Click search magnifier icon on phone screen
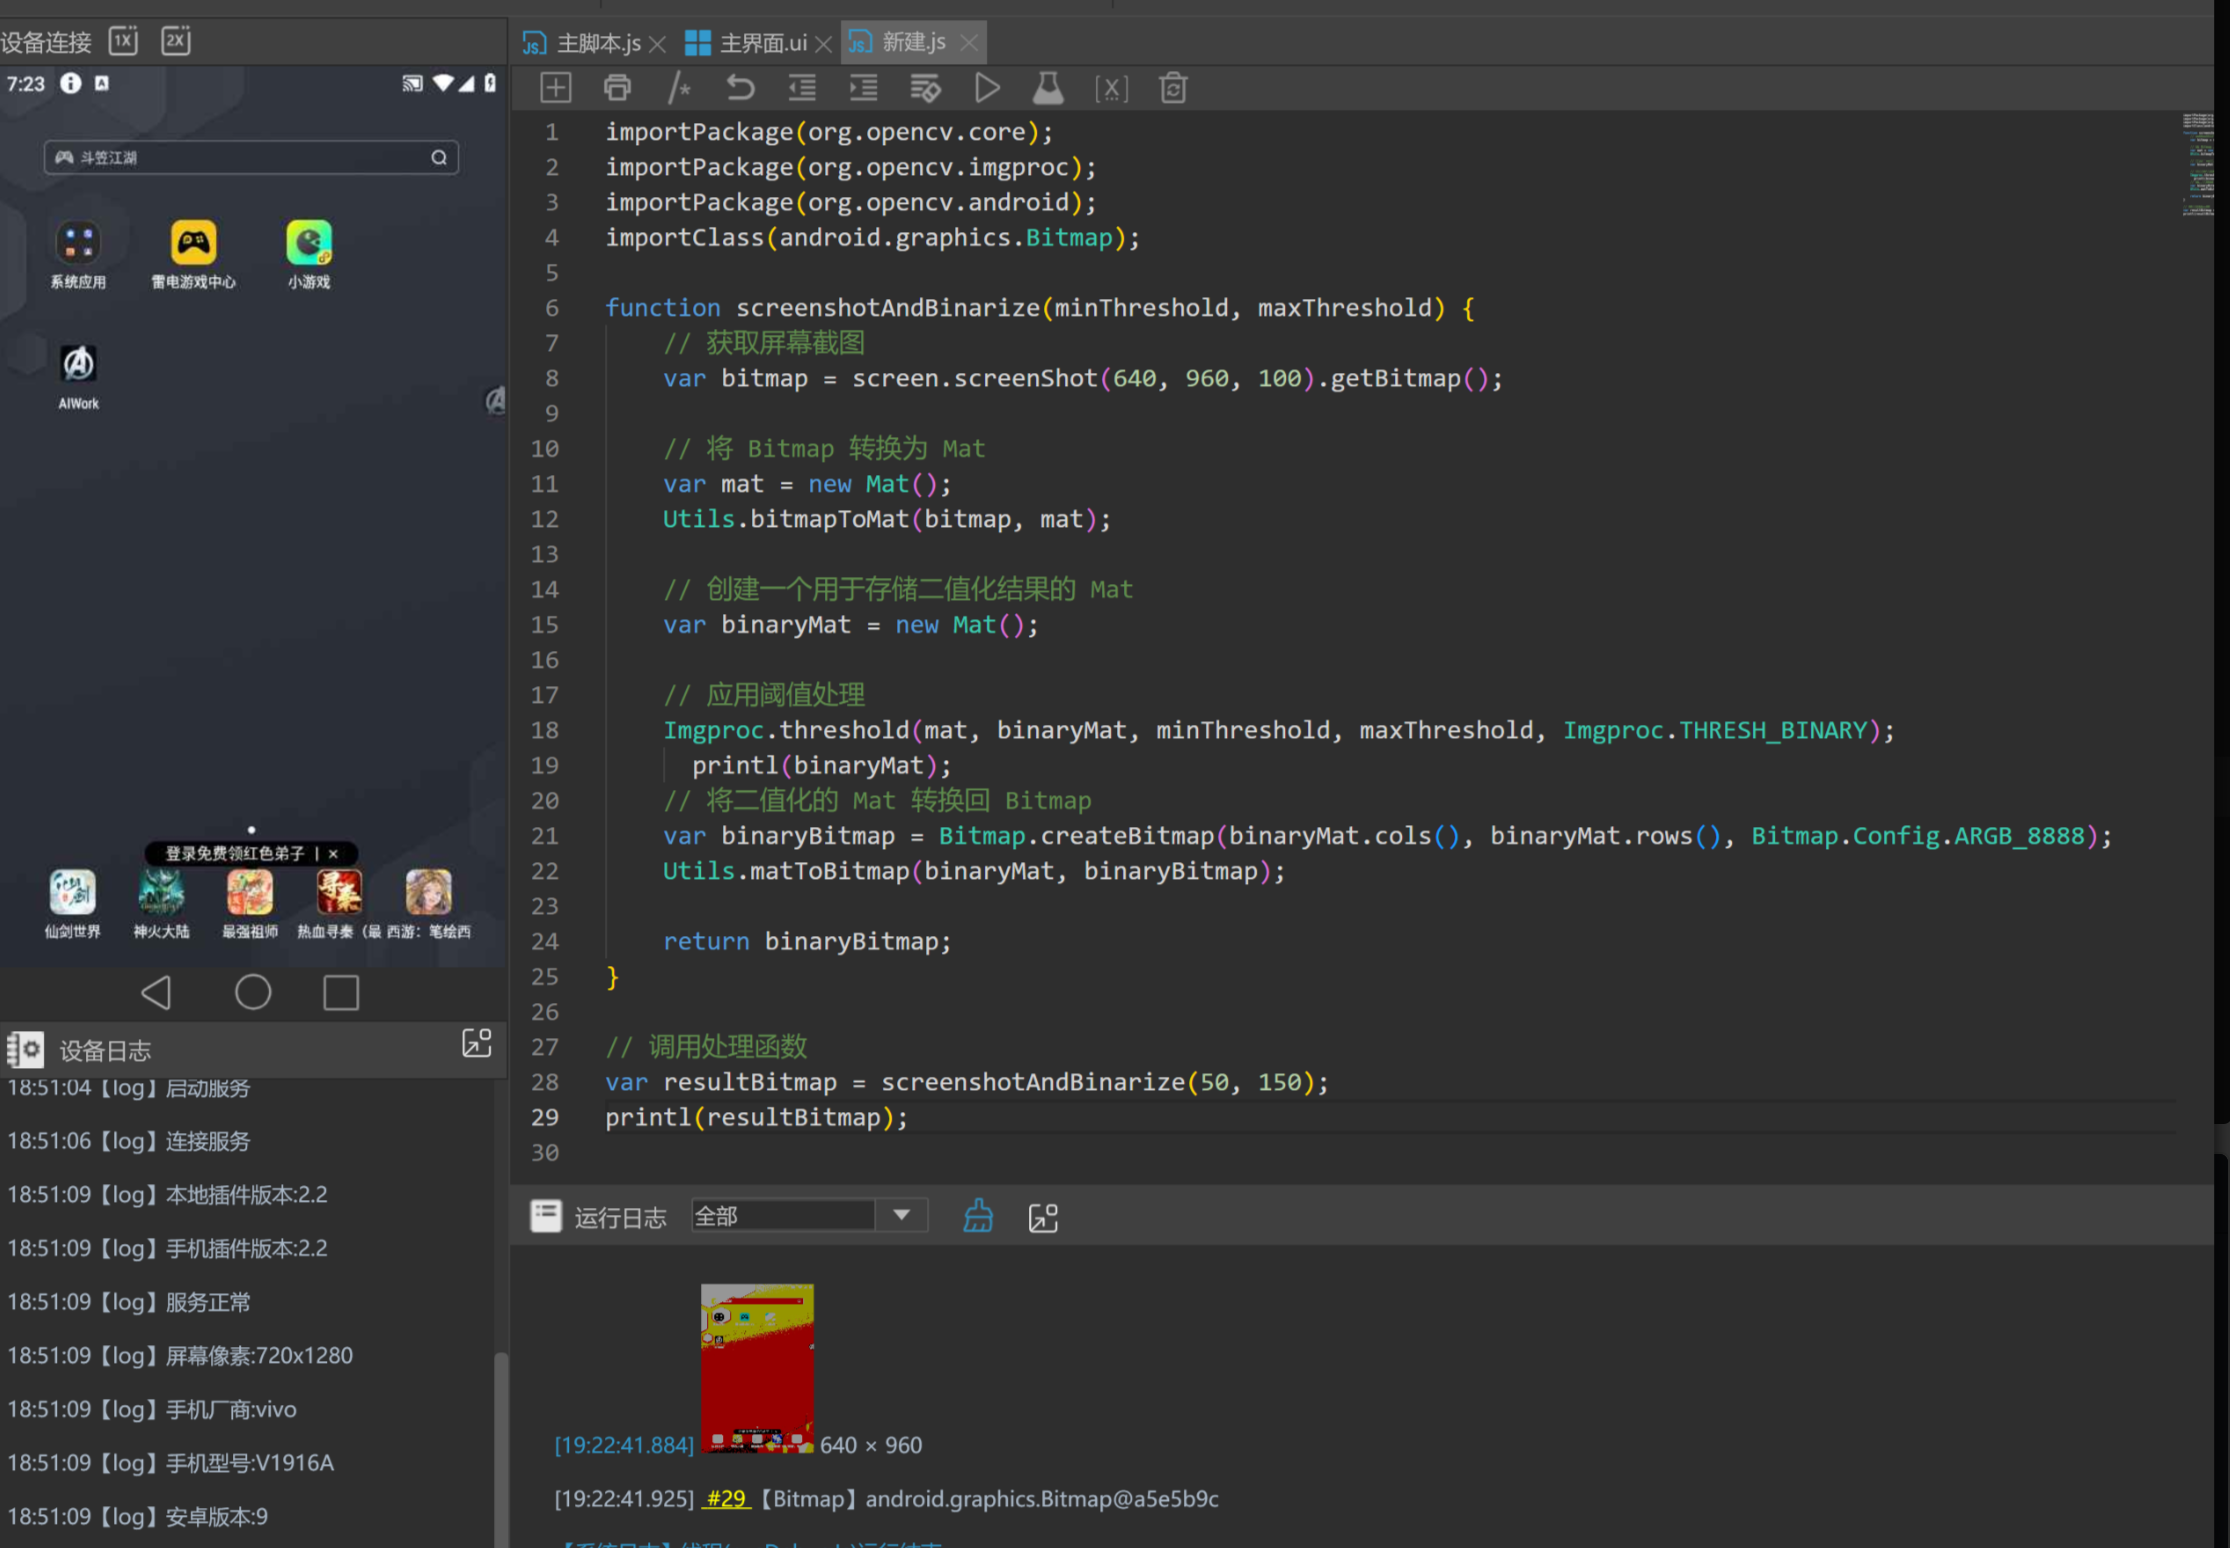Viewport: 2230px width, 1548px height. click(439, 157)
